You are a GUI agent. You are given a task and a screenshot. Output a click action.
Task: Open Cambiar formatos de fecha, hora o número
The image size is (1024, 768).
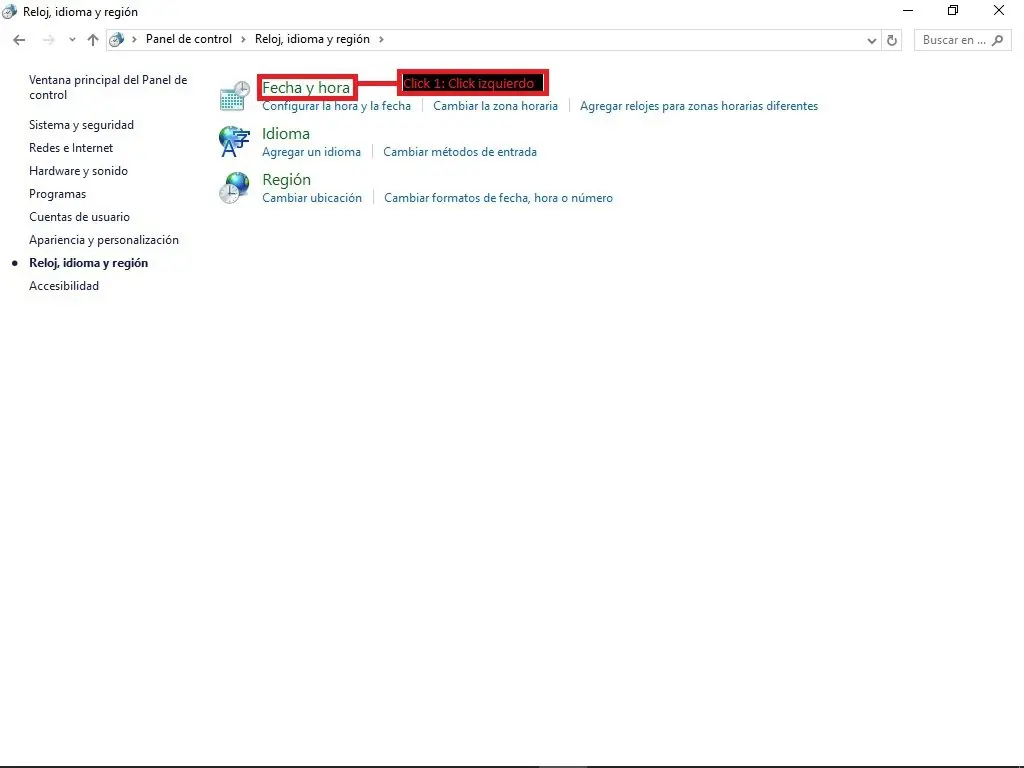coord(498,198)
